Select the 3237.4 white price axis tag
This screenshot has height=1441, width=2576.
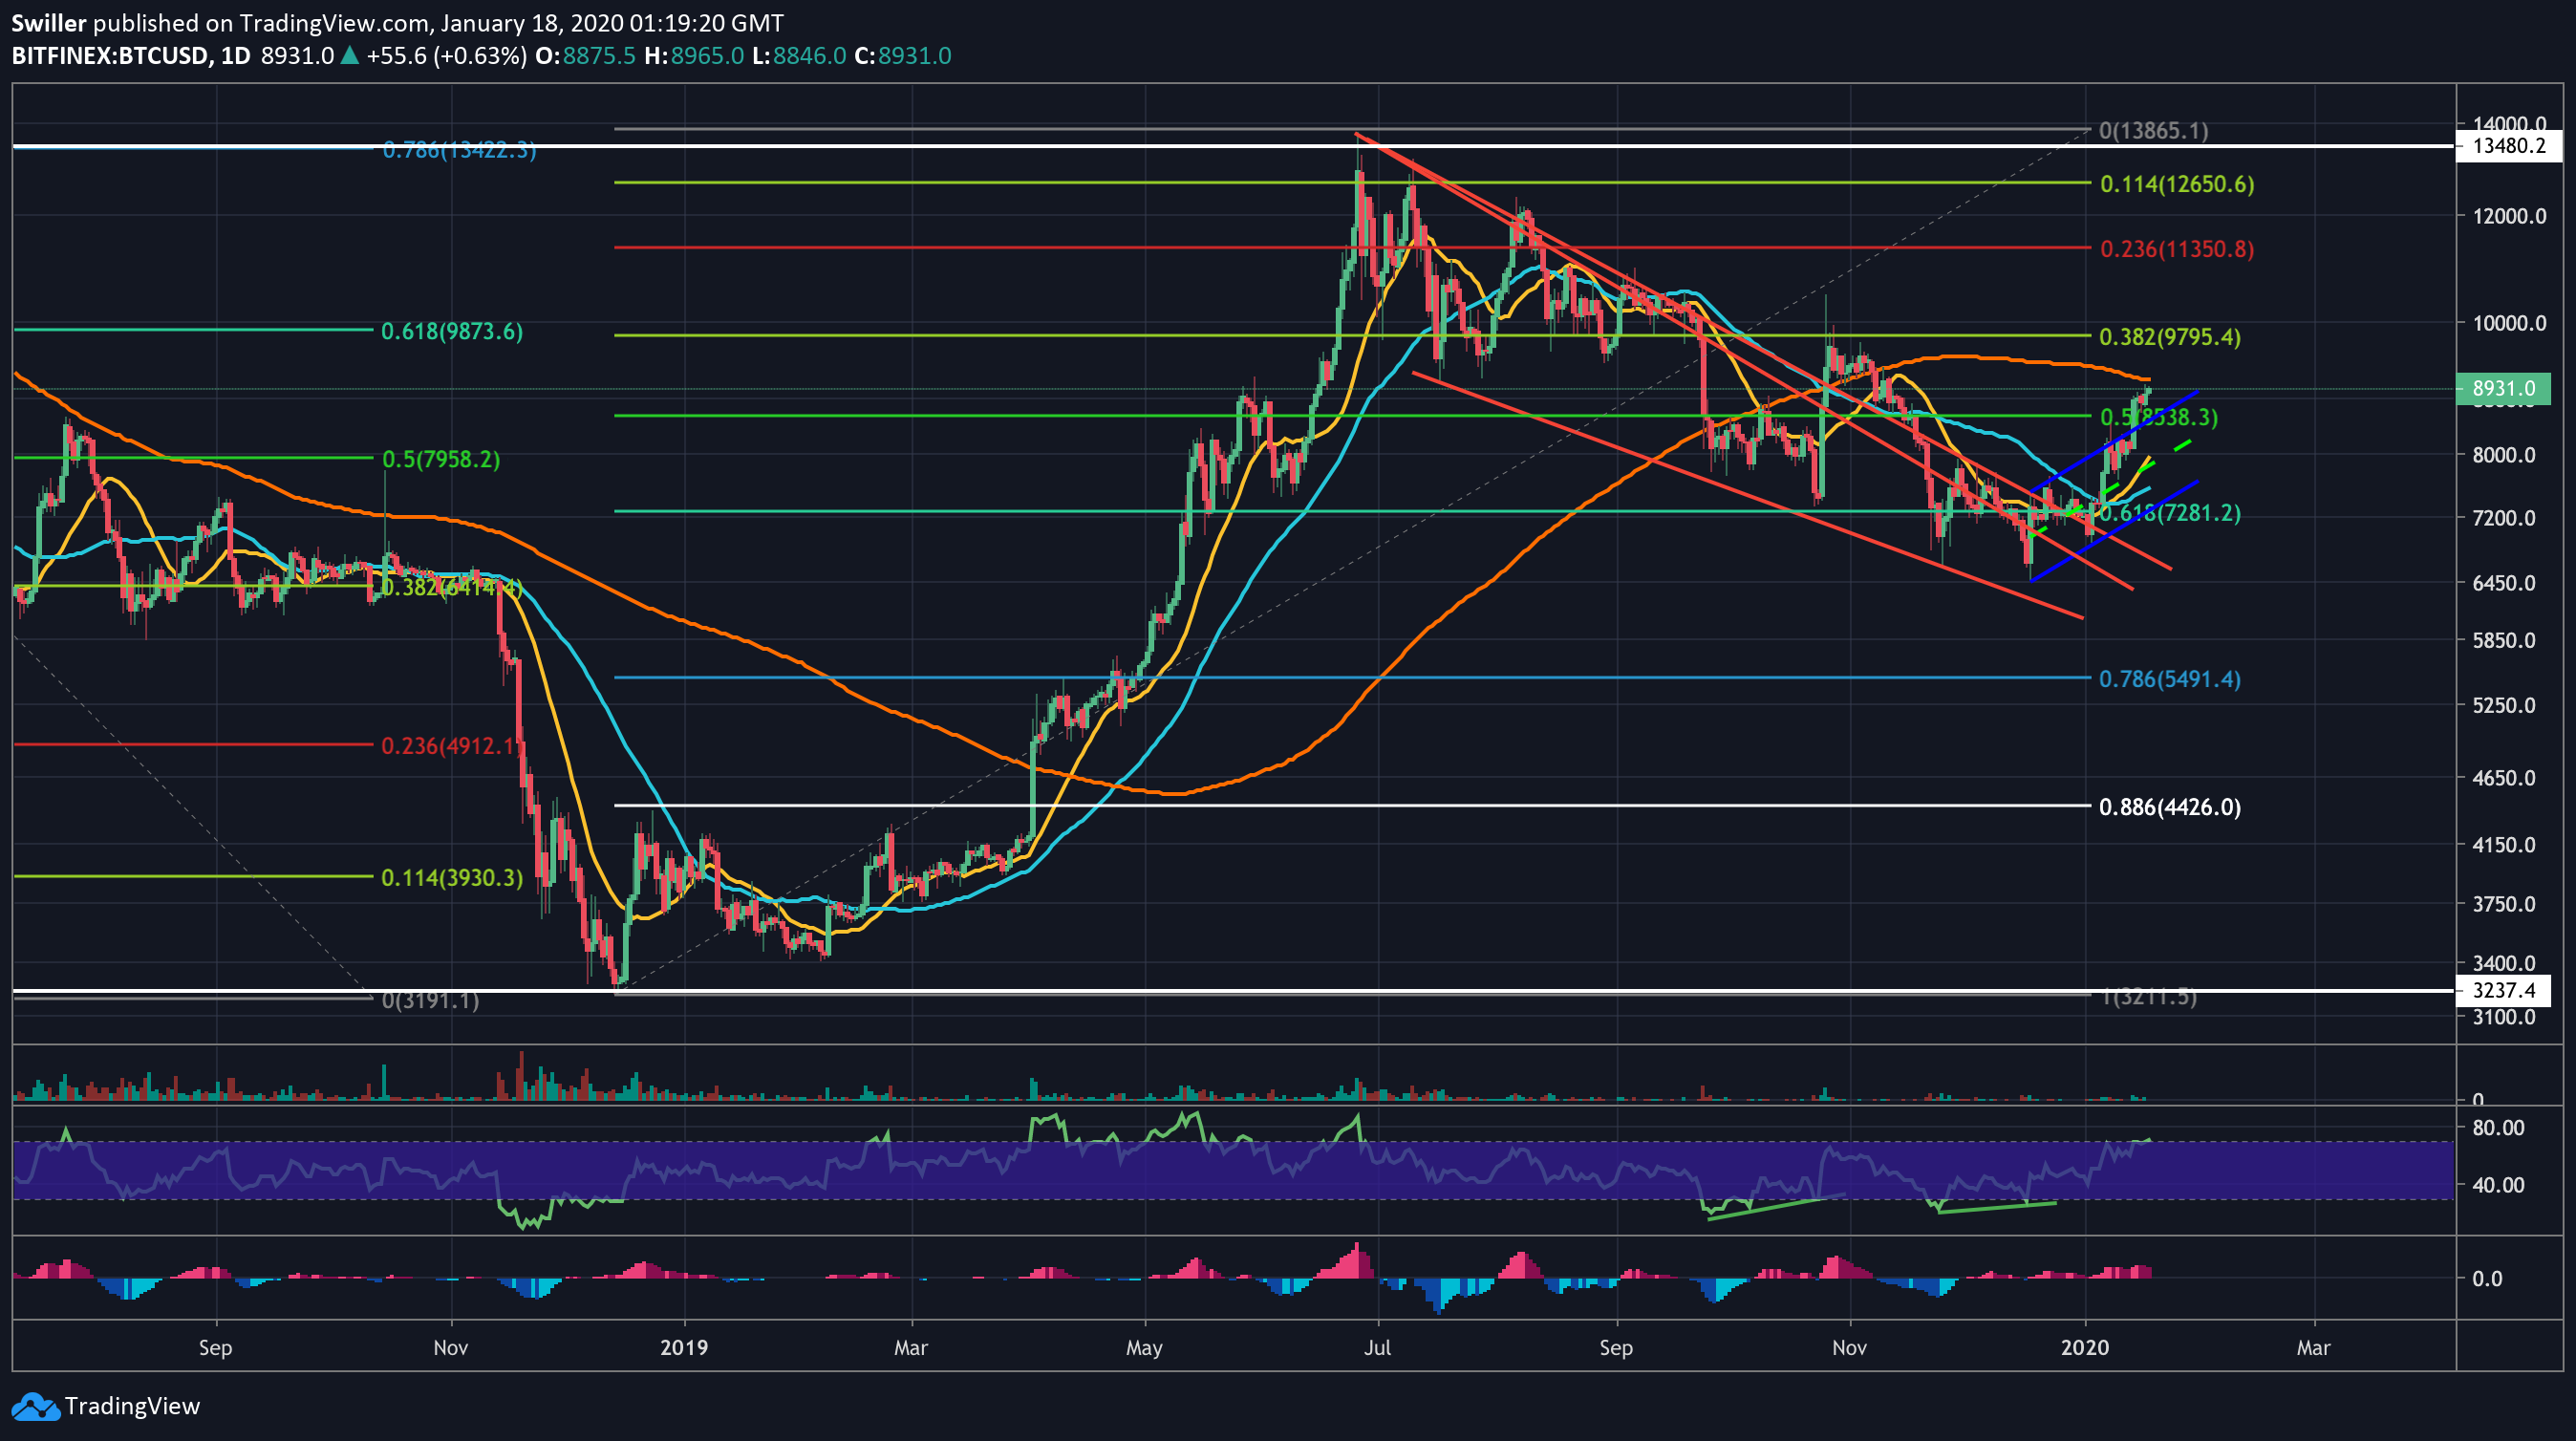click(2503, 991)
